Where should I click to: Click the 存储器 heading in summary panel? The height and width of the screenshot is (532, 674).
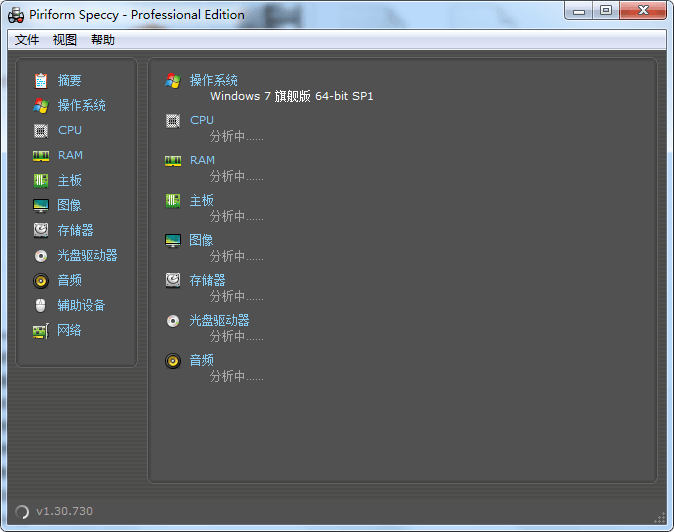208,280
